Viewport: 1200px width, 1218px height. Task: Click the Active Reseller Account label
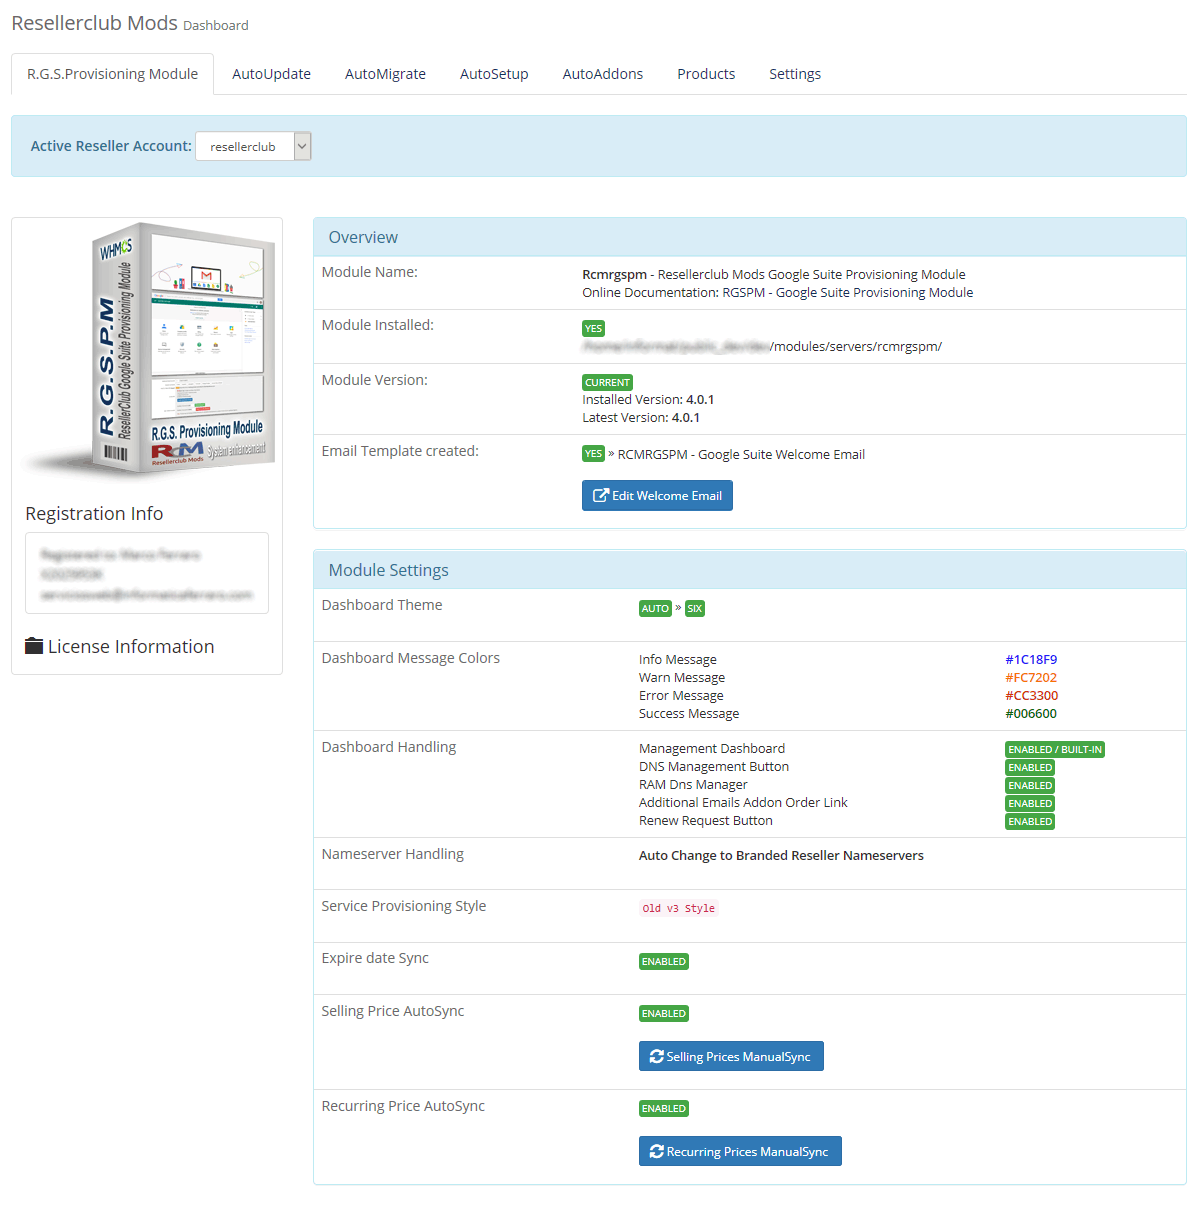coord(111,146)
